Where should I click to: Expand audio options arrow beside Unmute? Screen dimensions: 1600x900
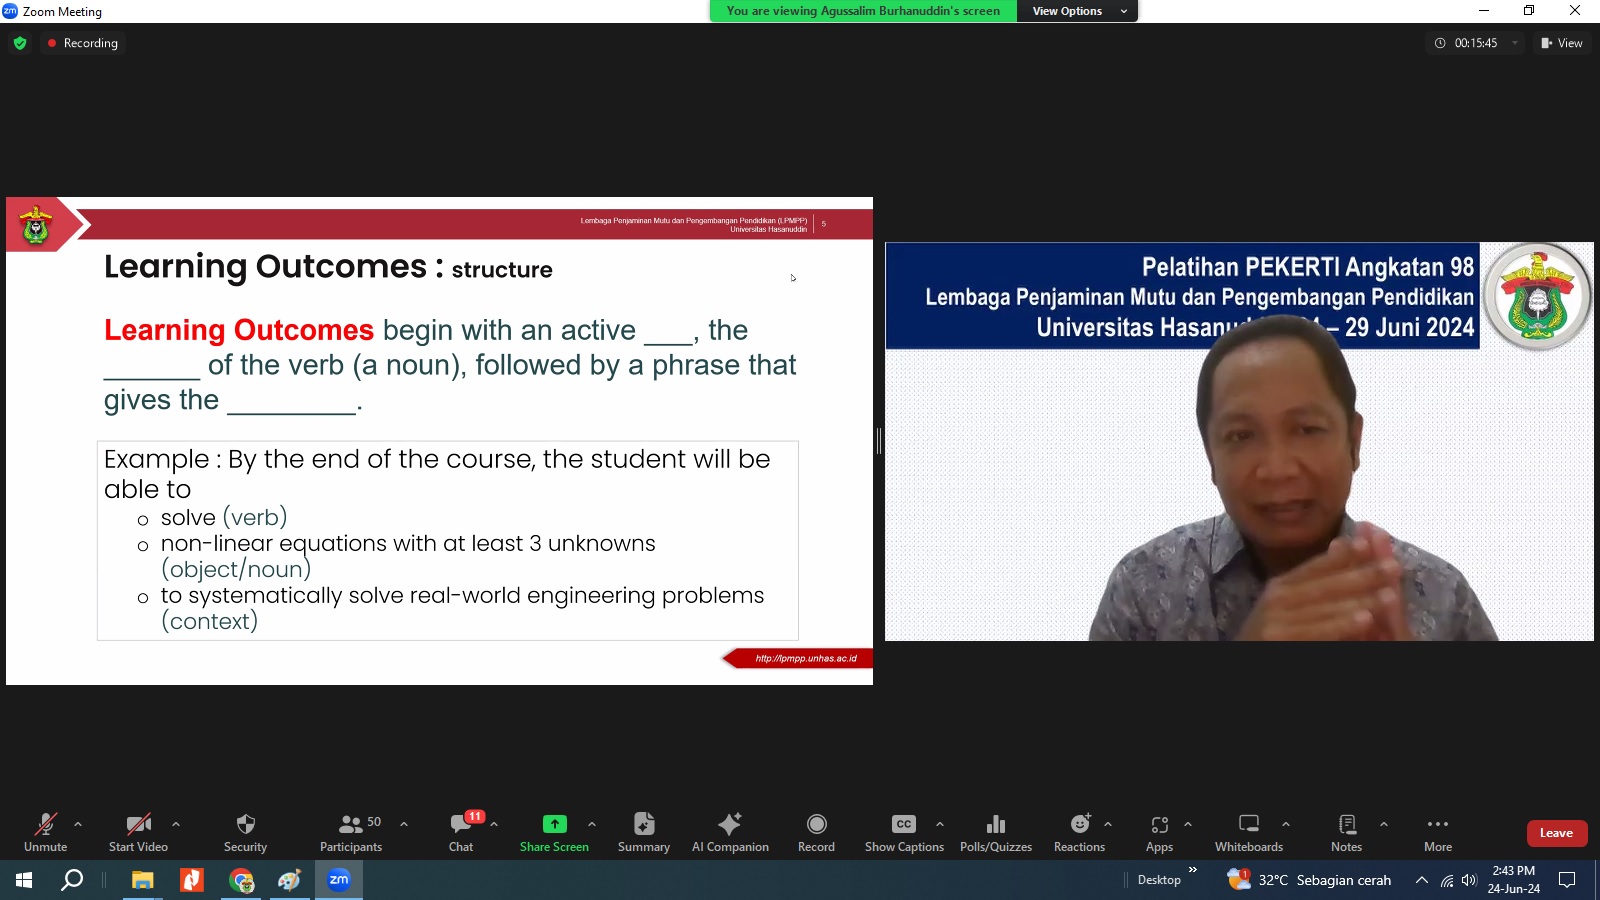(78, 824)
